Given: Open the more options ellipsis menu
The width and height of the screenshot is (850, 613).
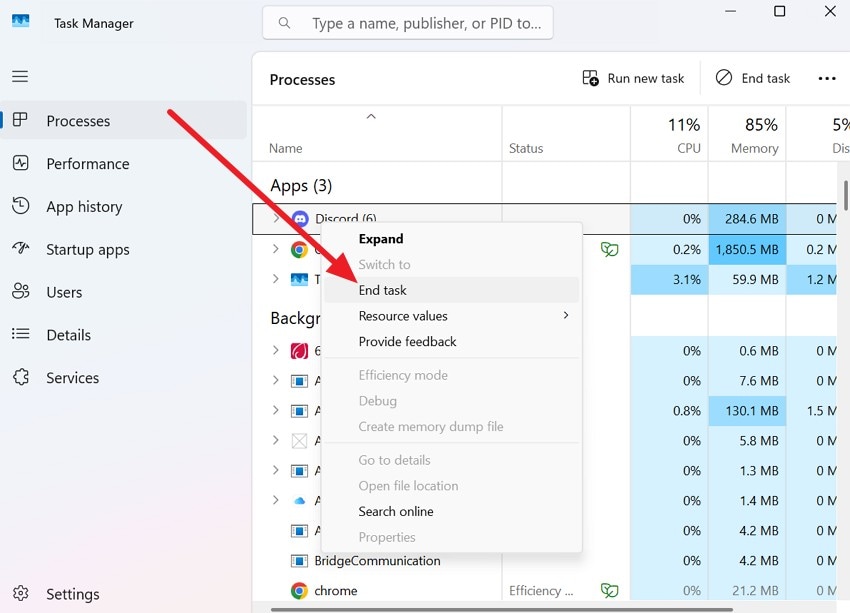Looking at the screenshot, I should pyautogui.click(x=826, y=78).
